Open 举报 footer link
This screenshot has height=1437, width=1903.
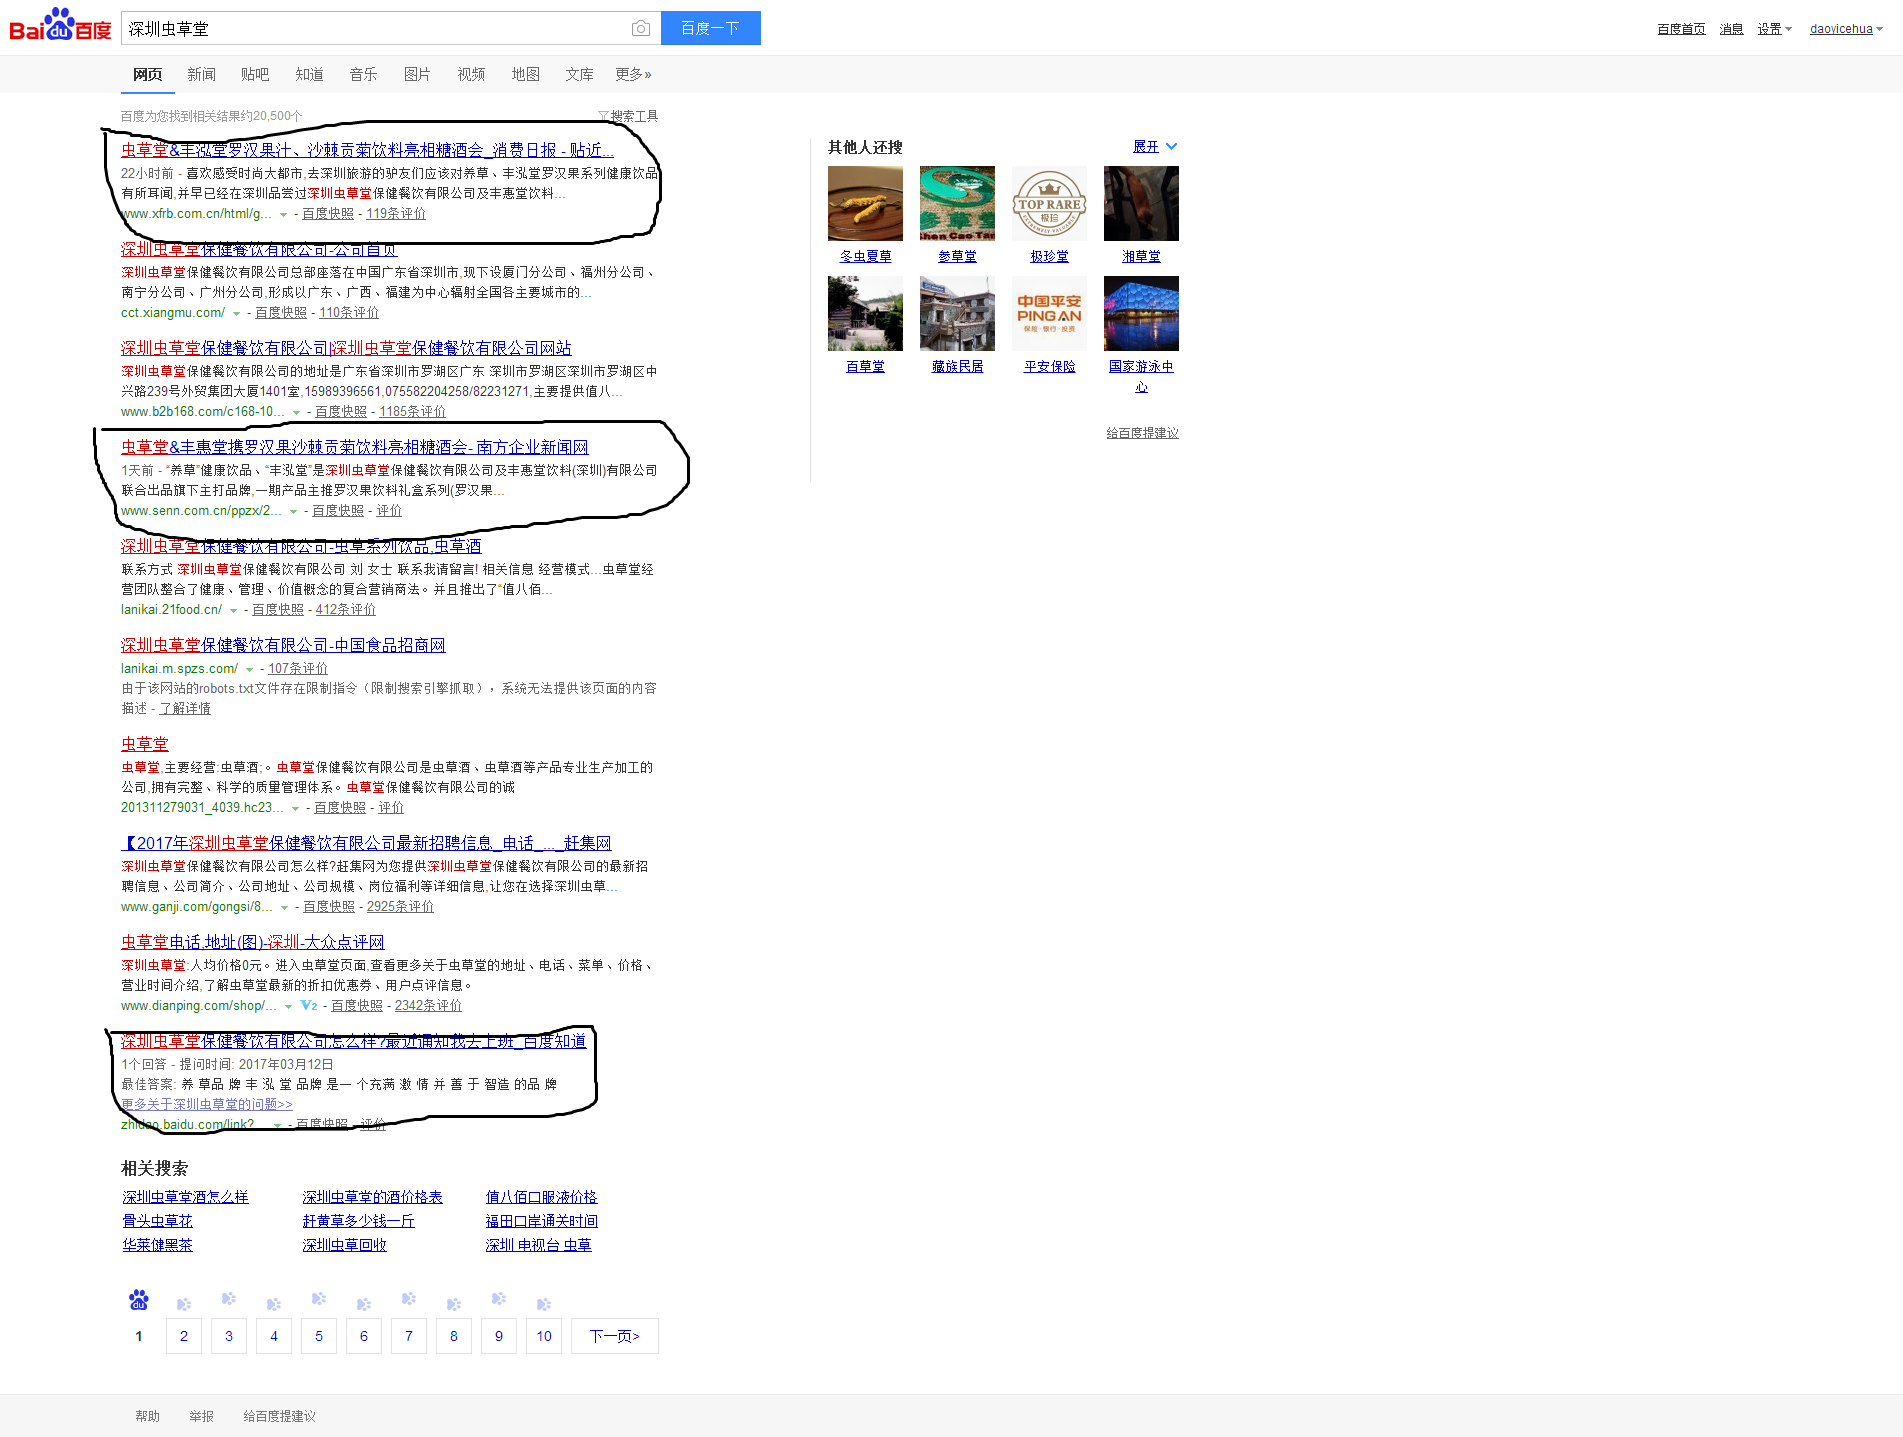point(201,1416)
